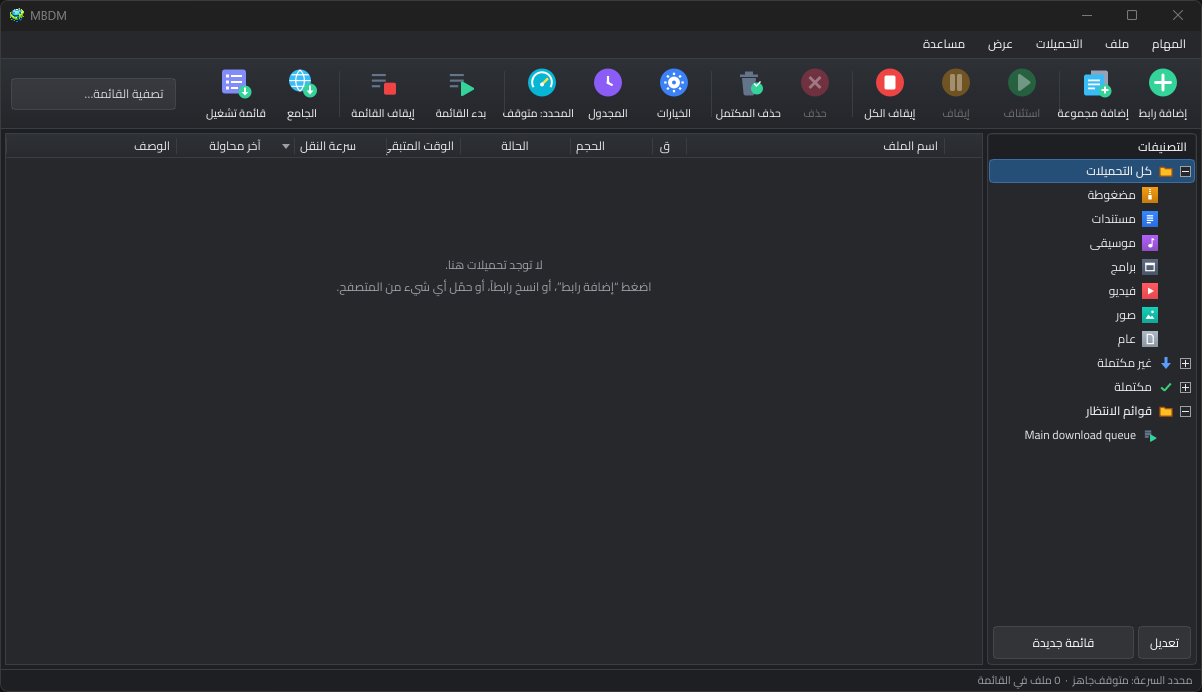Open Options (الخيارات) gear icon
The image size is (1202, 692).
tap(674, 83)
